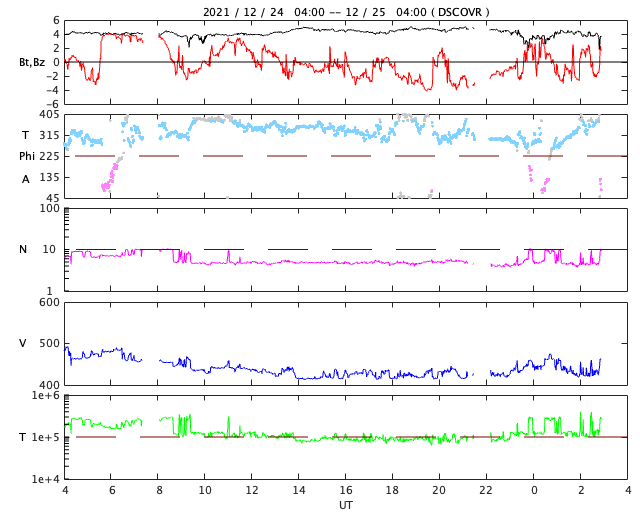Click the T label above Phi
Viewport: 640px width, 512px height.
[25, 135]
